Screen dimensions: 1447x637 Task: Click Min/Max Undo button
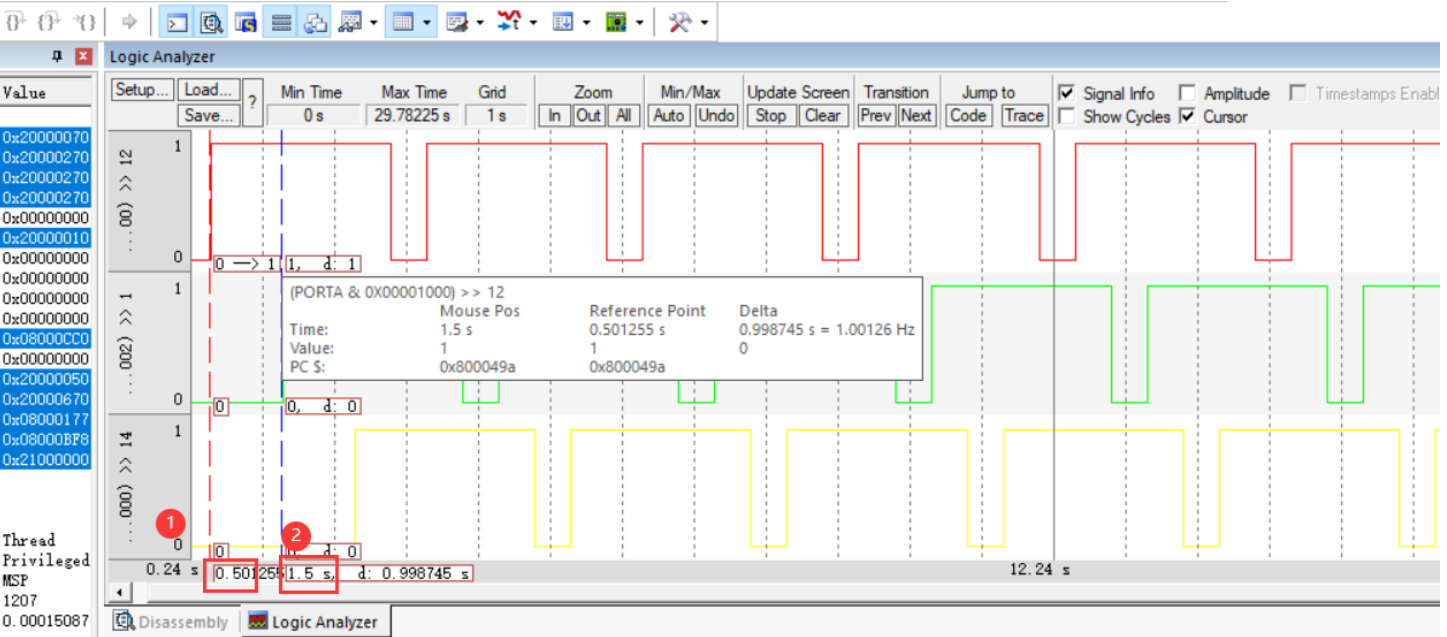pyautogui.click(x=716, y=115)
